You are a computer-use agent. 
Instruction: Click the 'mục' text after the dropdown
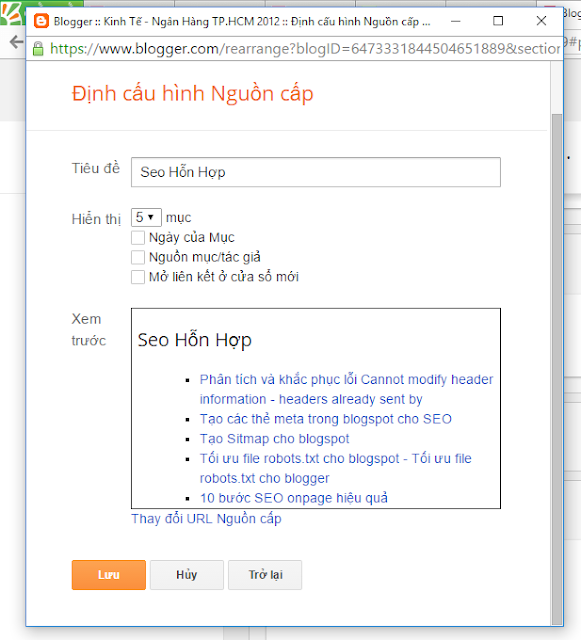[178, 218]
